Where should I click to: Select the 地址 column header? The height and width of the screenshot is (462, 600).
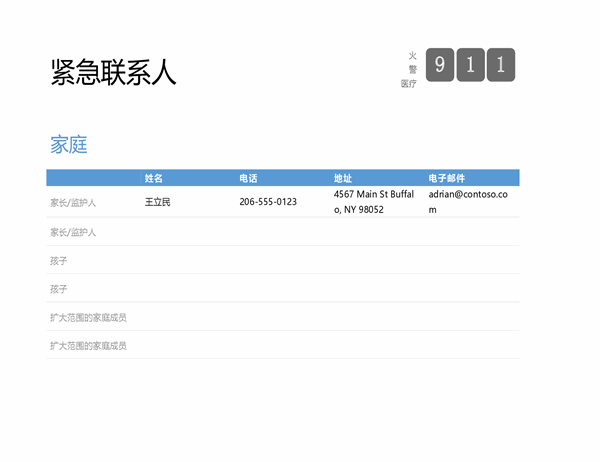pos(343,178)
